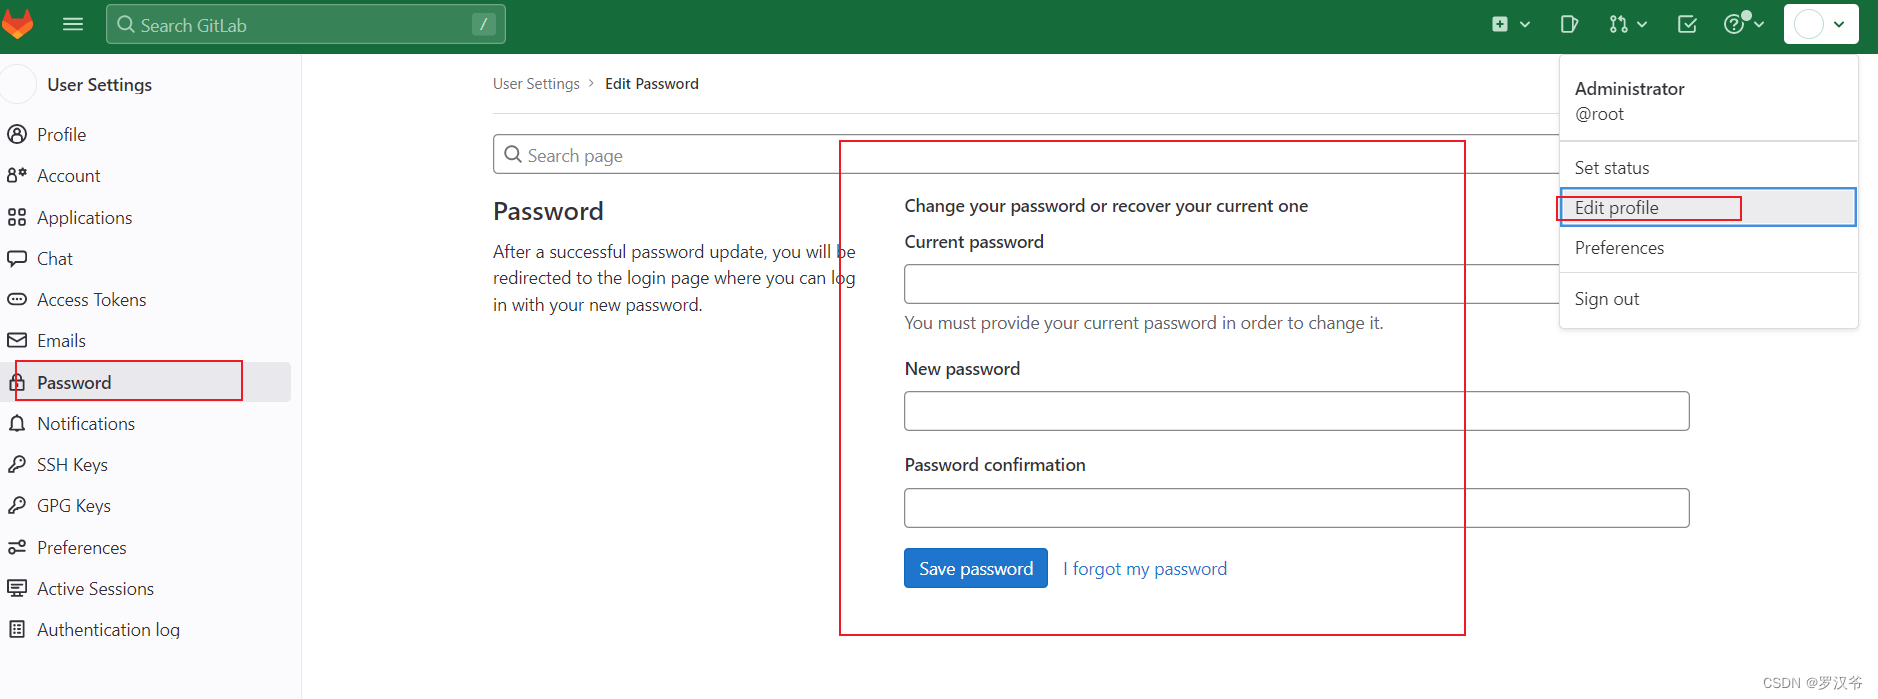Click the Access Tokens icon
1878x699 pixels.
point(17,299)
